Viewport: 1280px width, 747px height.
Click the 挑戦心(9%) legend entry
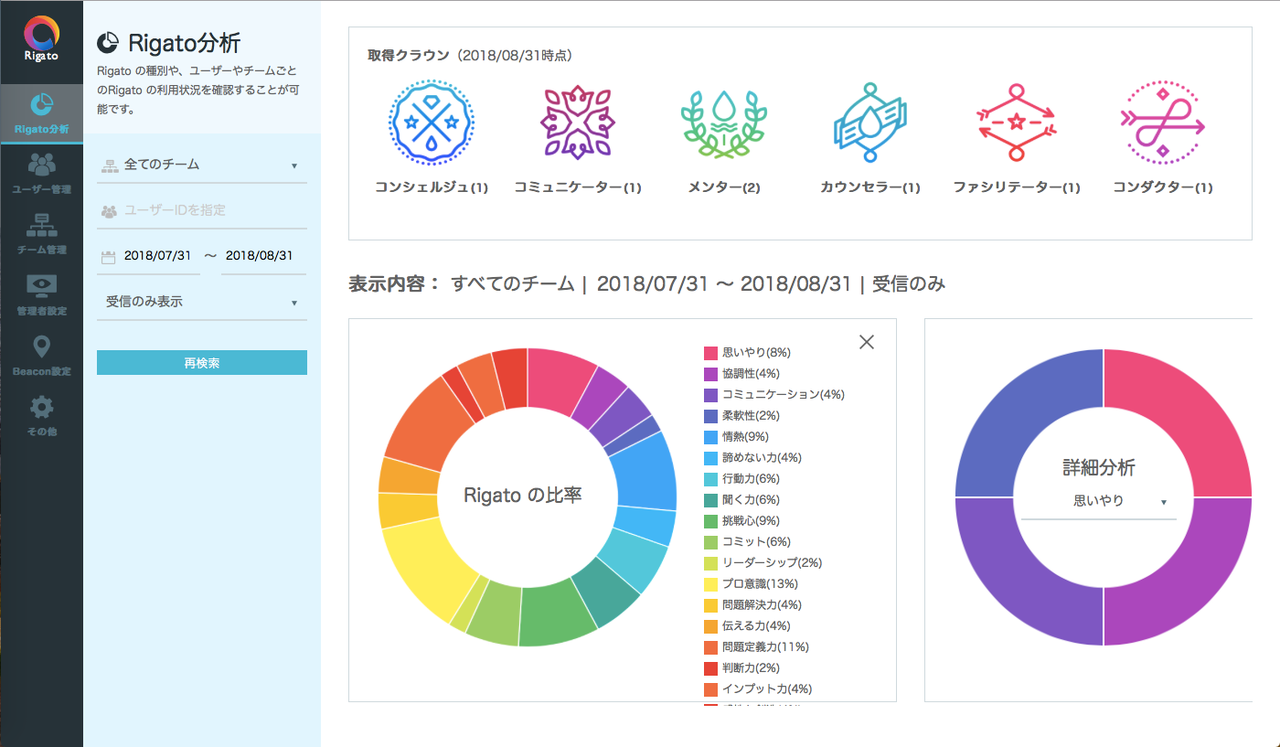(x=741, y=521)
